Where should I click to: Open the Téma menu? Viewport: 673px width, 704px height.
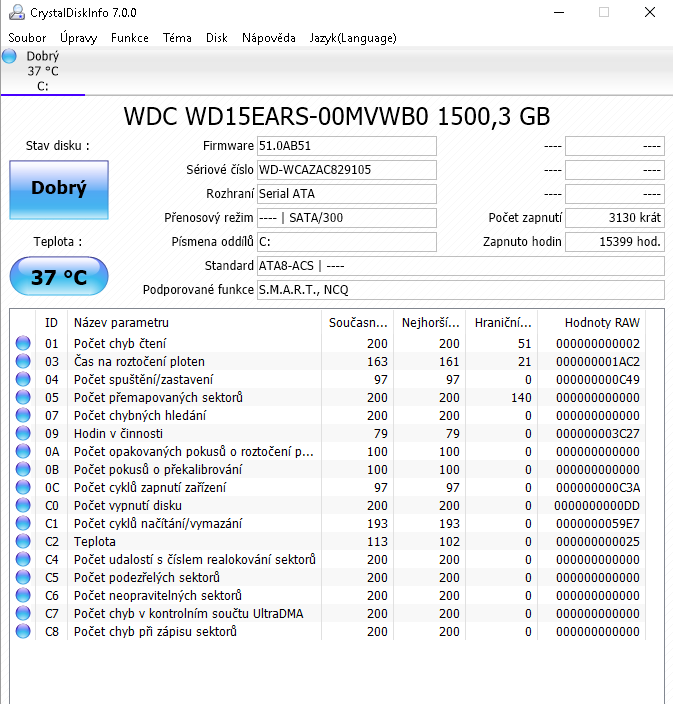[177, 38]
